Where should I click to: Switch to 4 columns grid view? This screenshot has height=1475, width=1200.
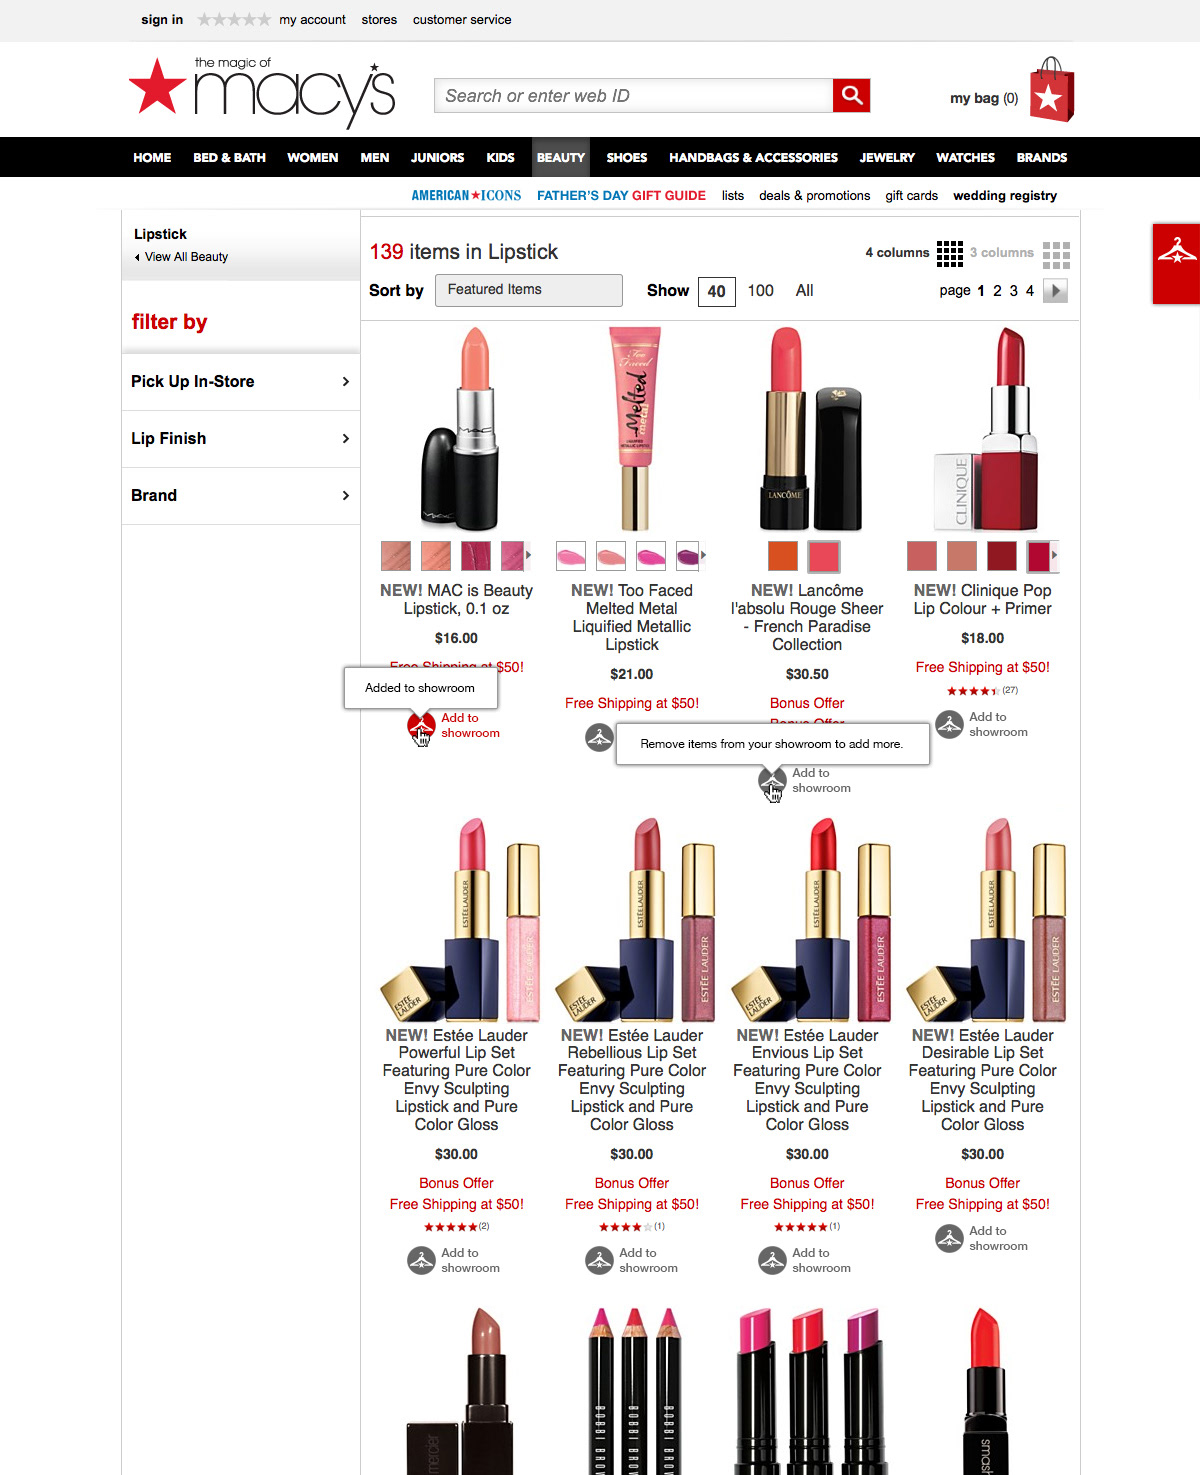(950, 253)
